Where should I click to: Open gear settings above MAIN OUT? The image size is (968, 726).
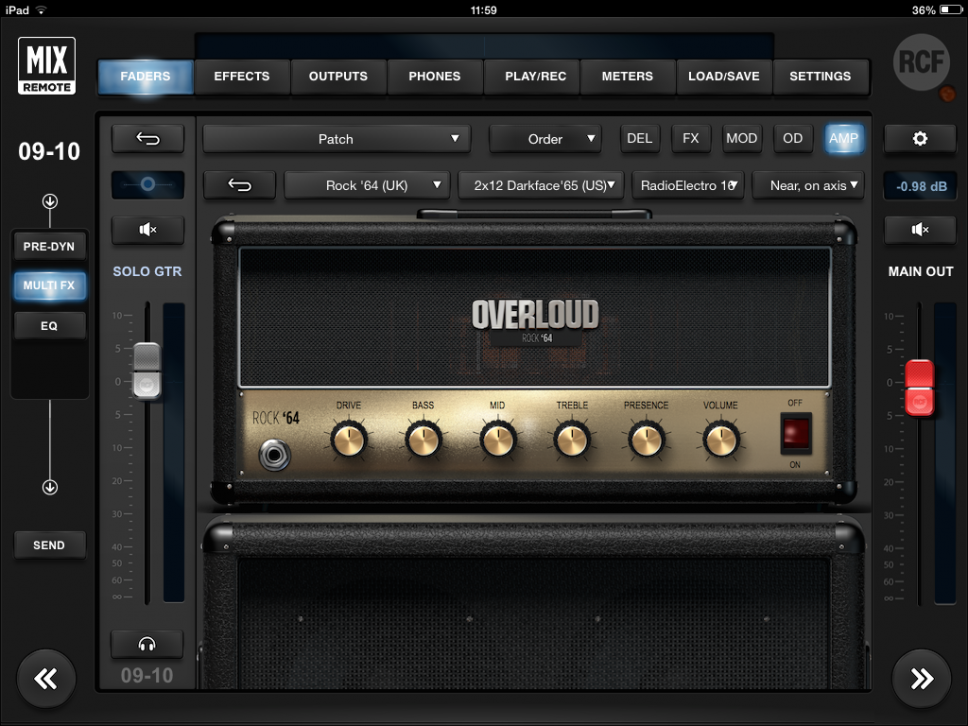[920, 139]
